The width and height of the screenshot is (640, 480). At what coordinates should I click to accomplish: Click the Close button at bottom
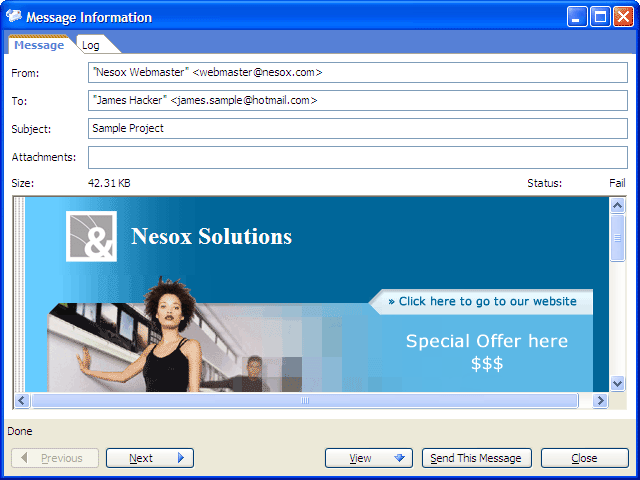tap(584, 458)
